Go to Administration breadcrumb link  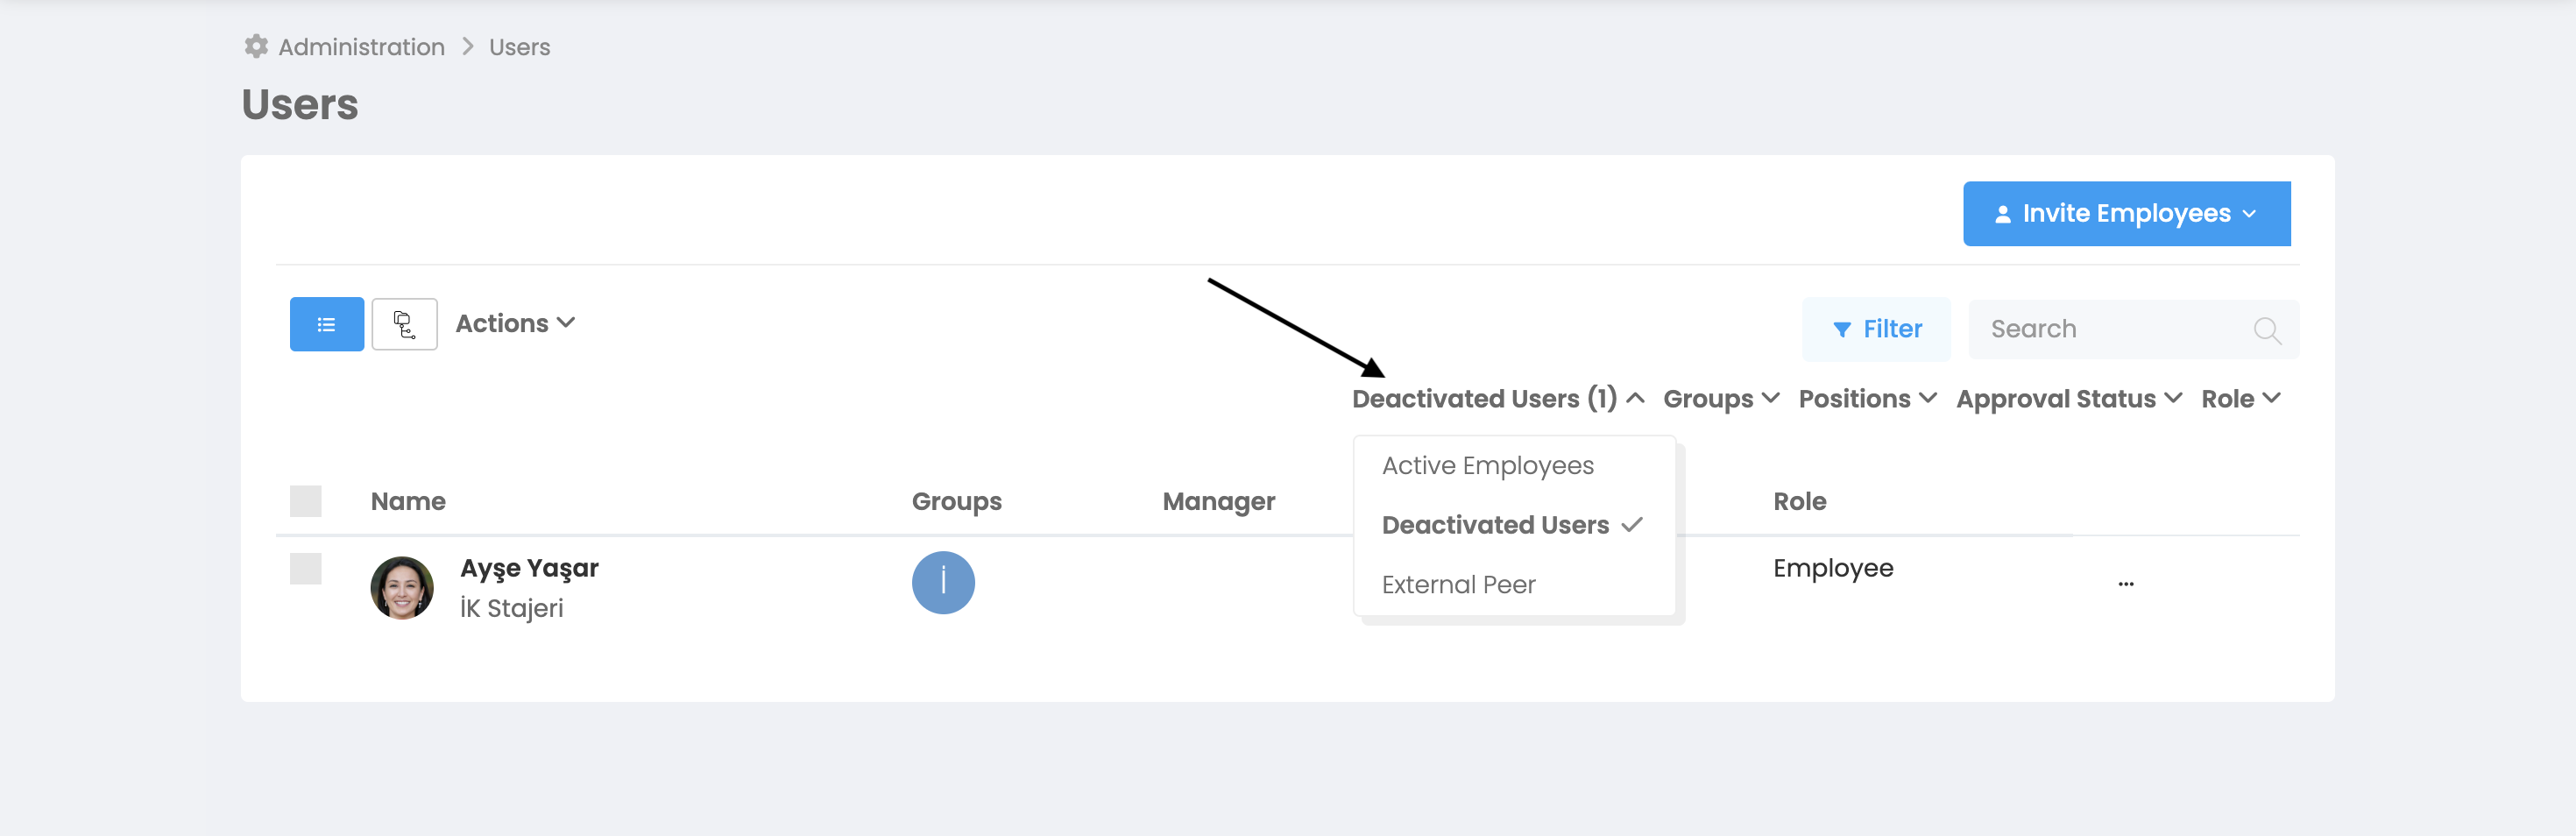361,47
